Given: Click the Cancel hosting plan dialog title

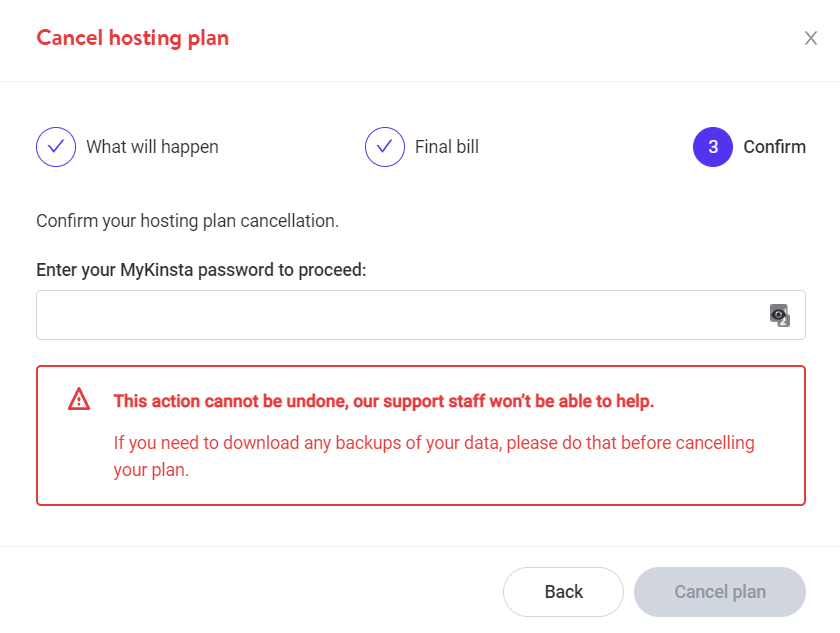Looking at the screenshot, I should [132, 39].
